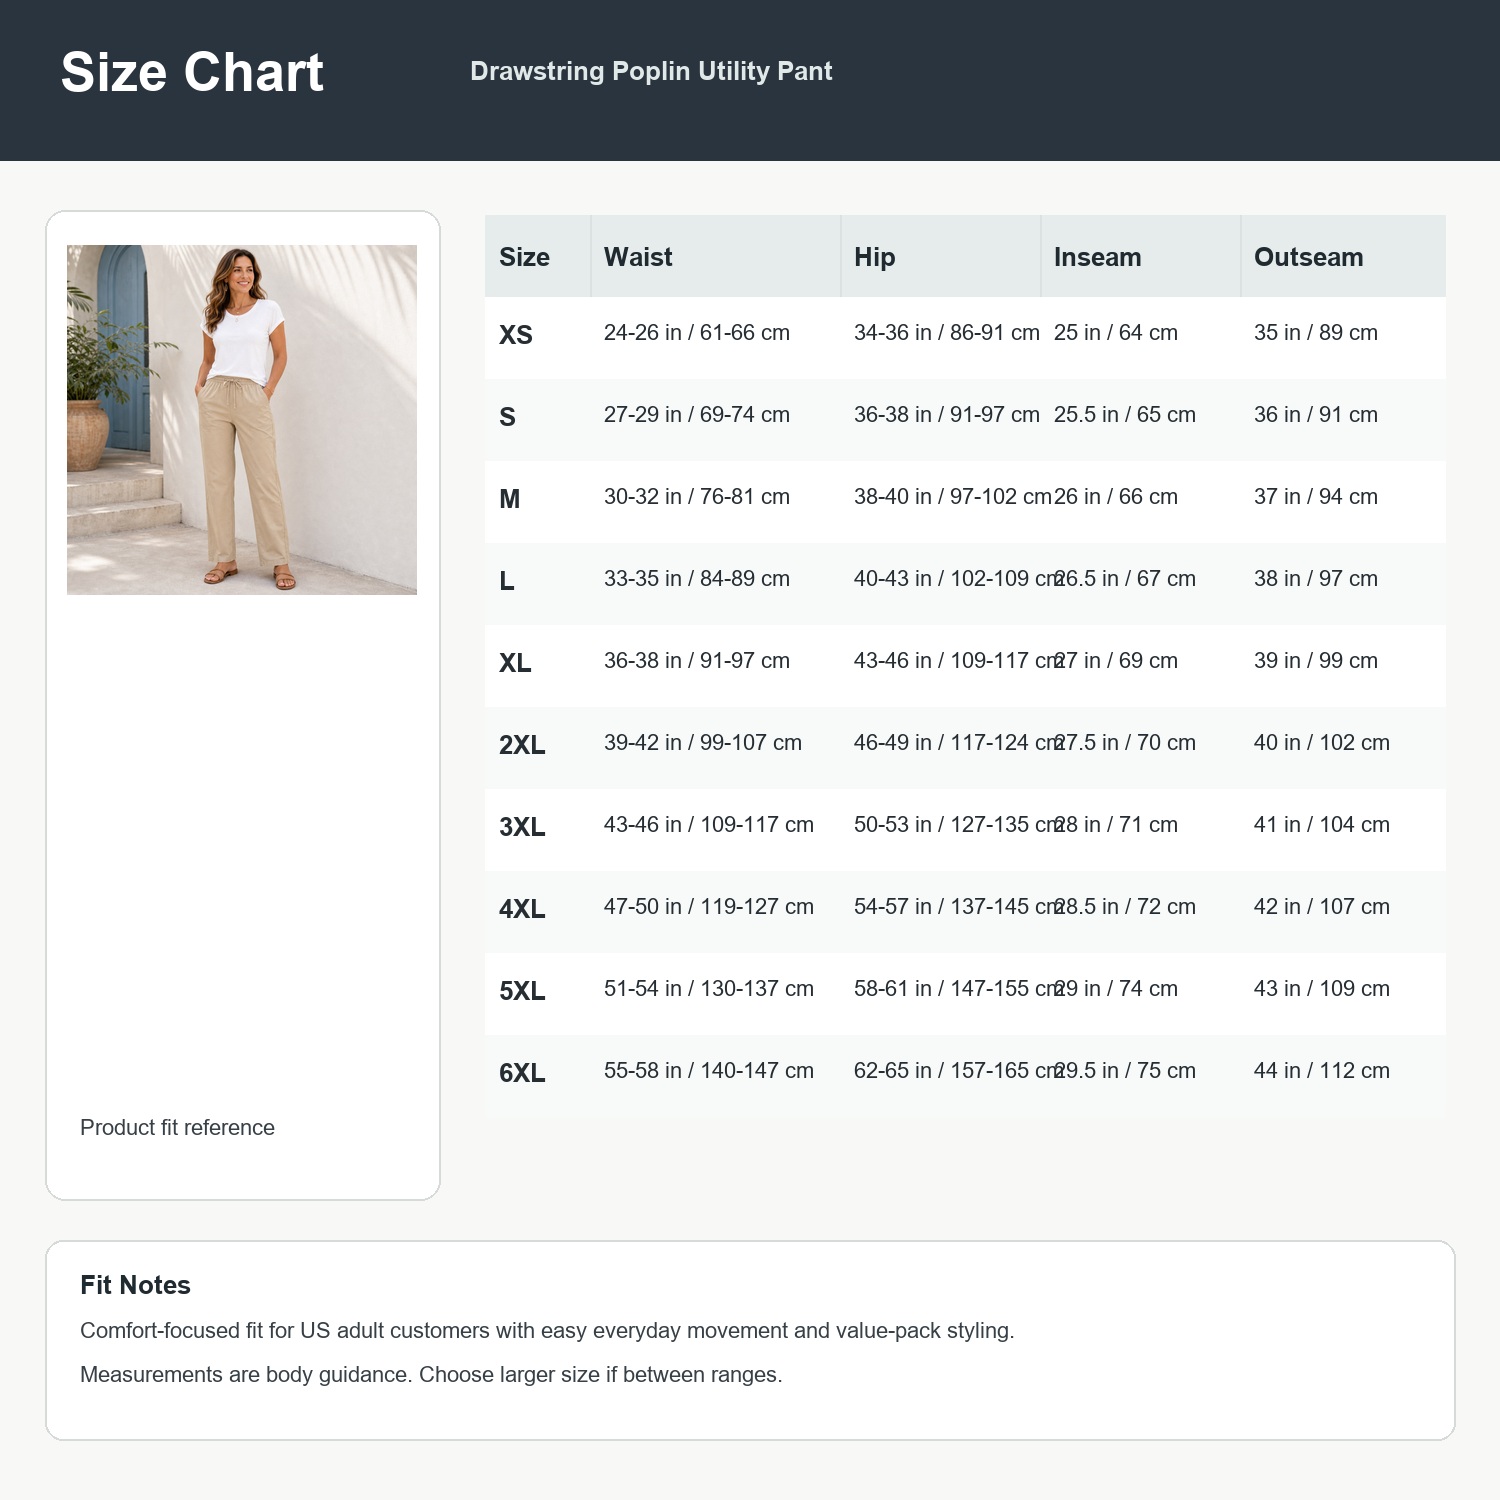Click the Product fit reference caption

click(x=177, y=1128)
